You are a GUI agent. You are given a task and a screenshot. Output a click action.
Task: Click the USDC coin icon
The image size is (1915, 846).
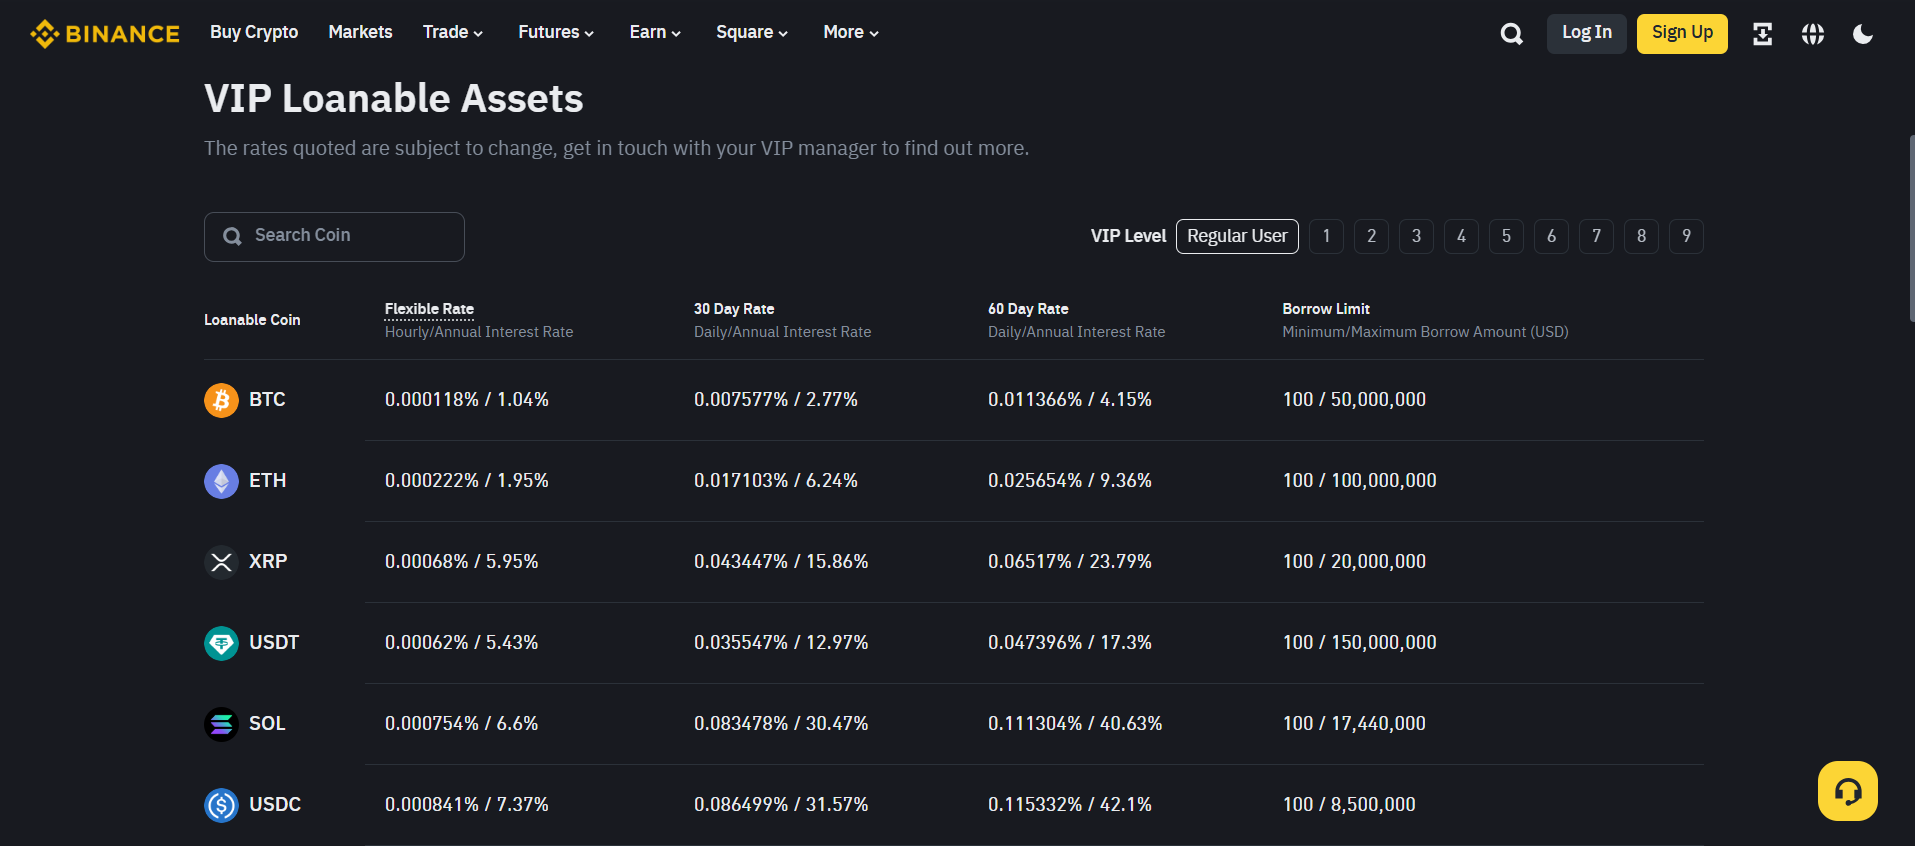(221, 805)
